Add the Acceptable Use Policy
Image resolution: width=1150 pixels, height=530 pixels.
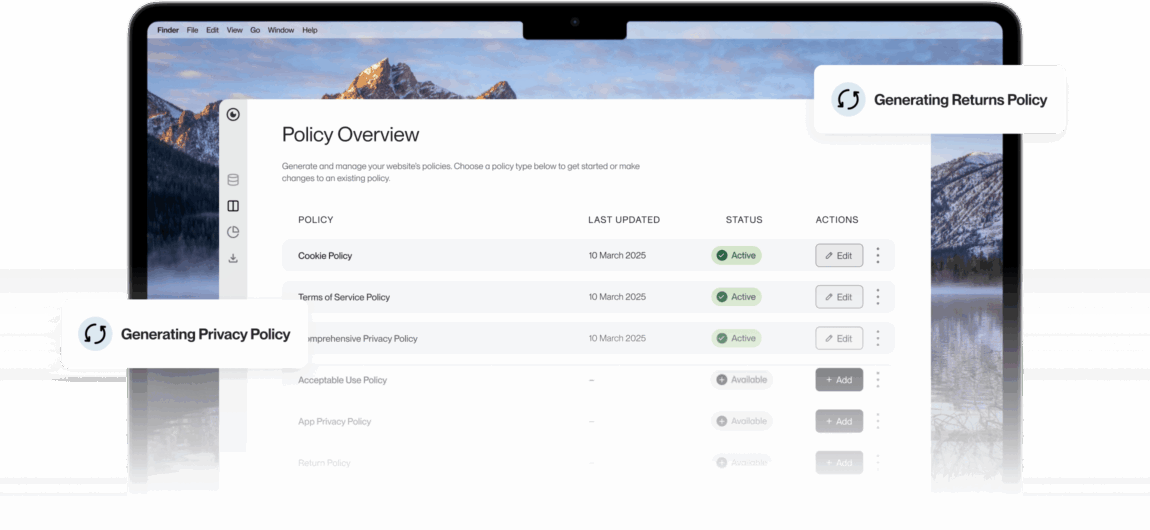839,380
